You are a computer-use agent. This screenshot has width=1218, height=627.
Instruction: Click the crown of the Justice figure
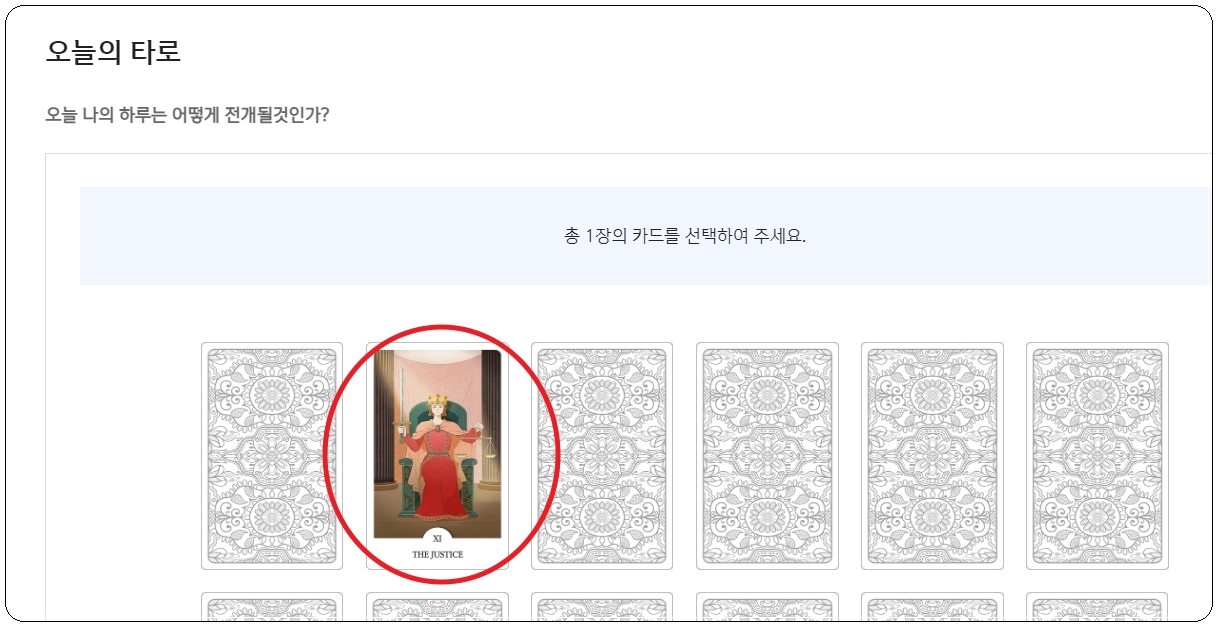point(436,401)
